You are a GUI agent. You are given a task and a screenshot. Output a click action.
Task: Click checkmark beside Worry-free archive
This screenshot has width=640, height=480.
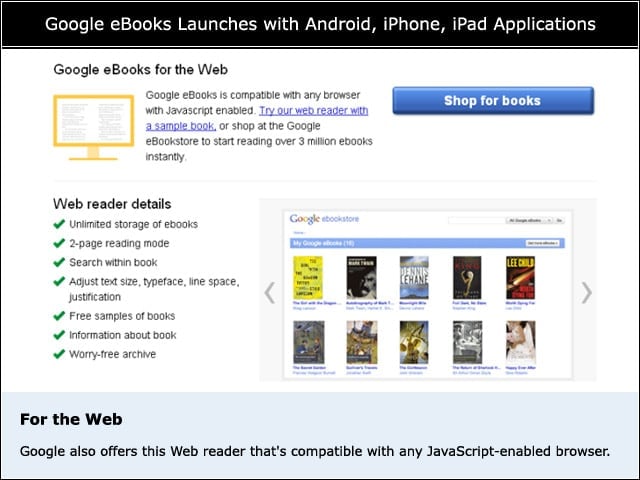click(59, 353)
